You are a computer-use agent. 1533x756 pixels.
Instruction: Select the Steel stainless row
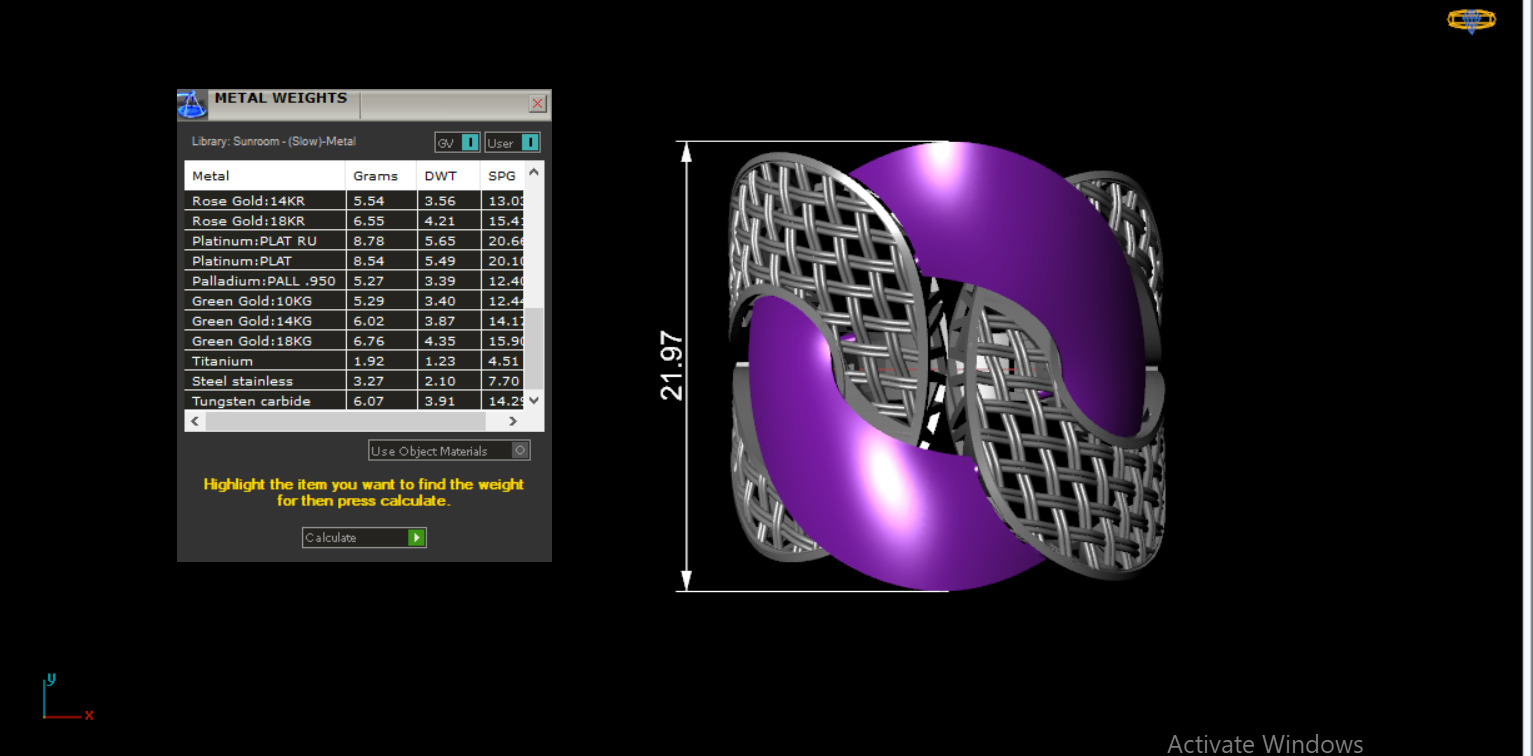click(354, 381)
